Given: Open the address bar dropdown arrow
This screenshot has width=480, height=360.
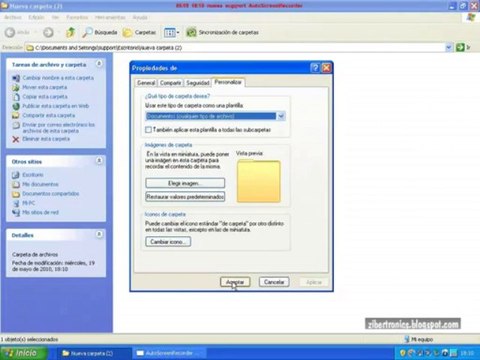Looking at the screenshot, I should coord(449,48).
